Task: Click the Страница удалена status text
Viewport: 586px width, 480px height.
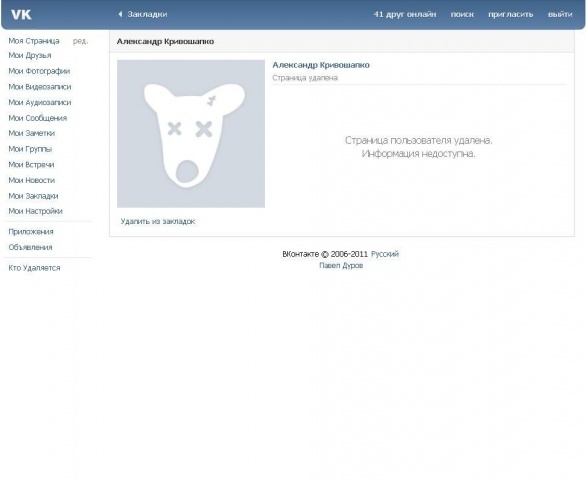Action: coord(305,78)
